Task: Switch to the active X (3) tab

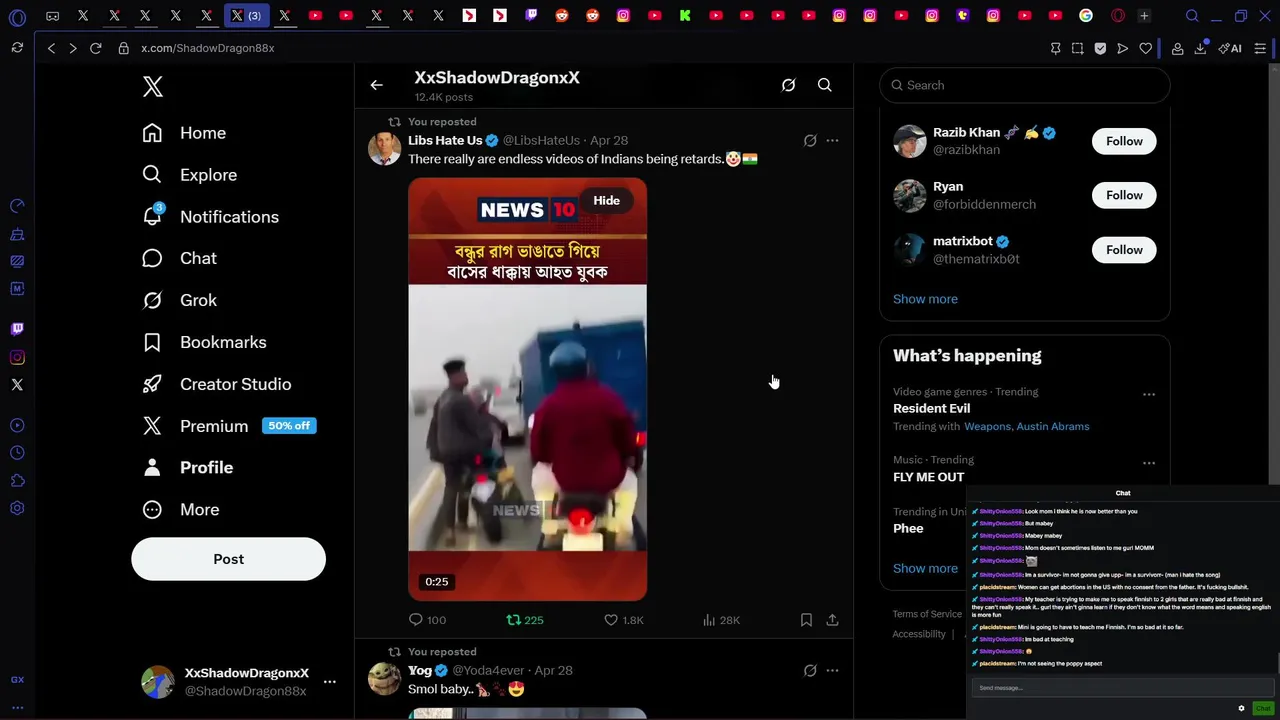Action: (x=246, y=16)
